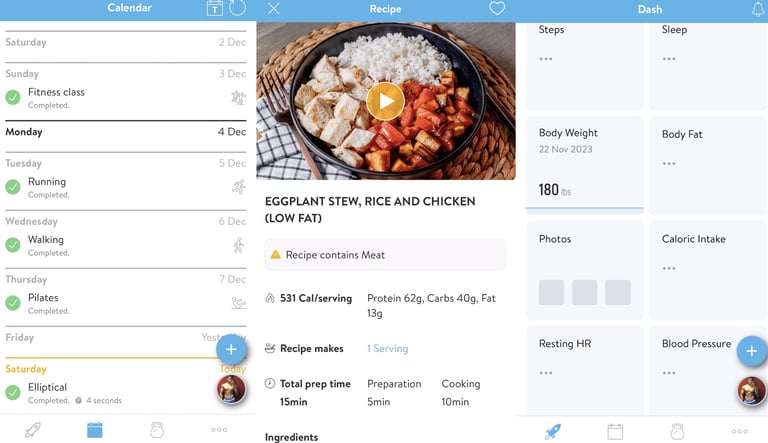This screenshot has height=443, width=768.
Task: Open first photo placeholder in Photos
Action: tap(552, 293)
